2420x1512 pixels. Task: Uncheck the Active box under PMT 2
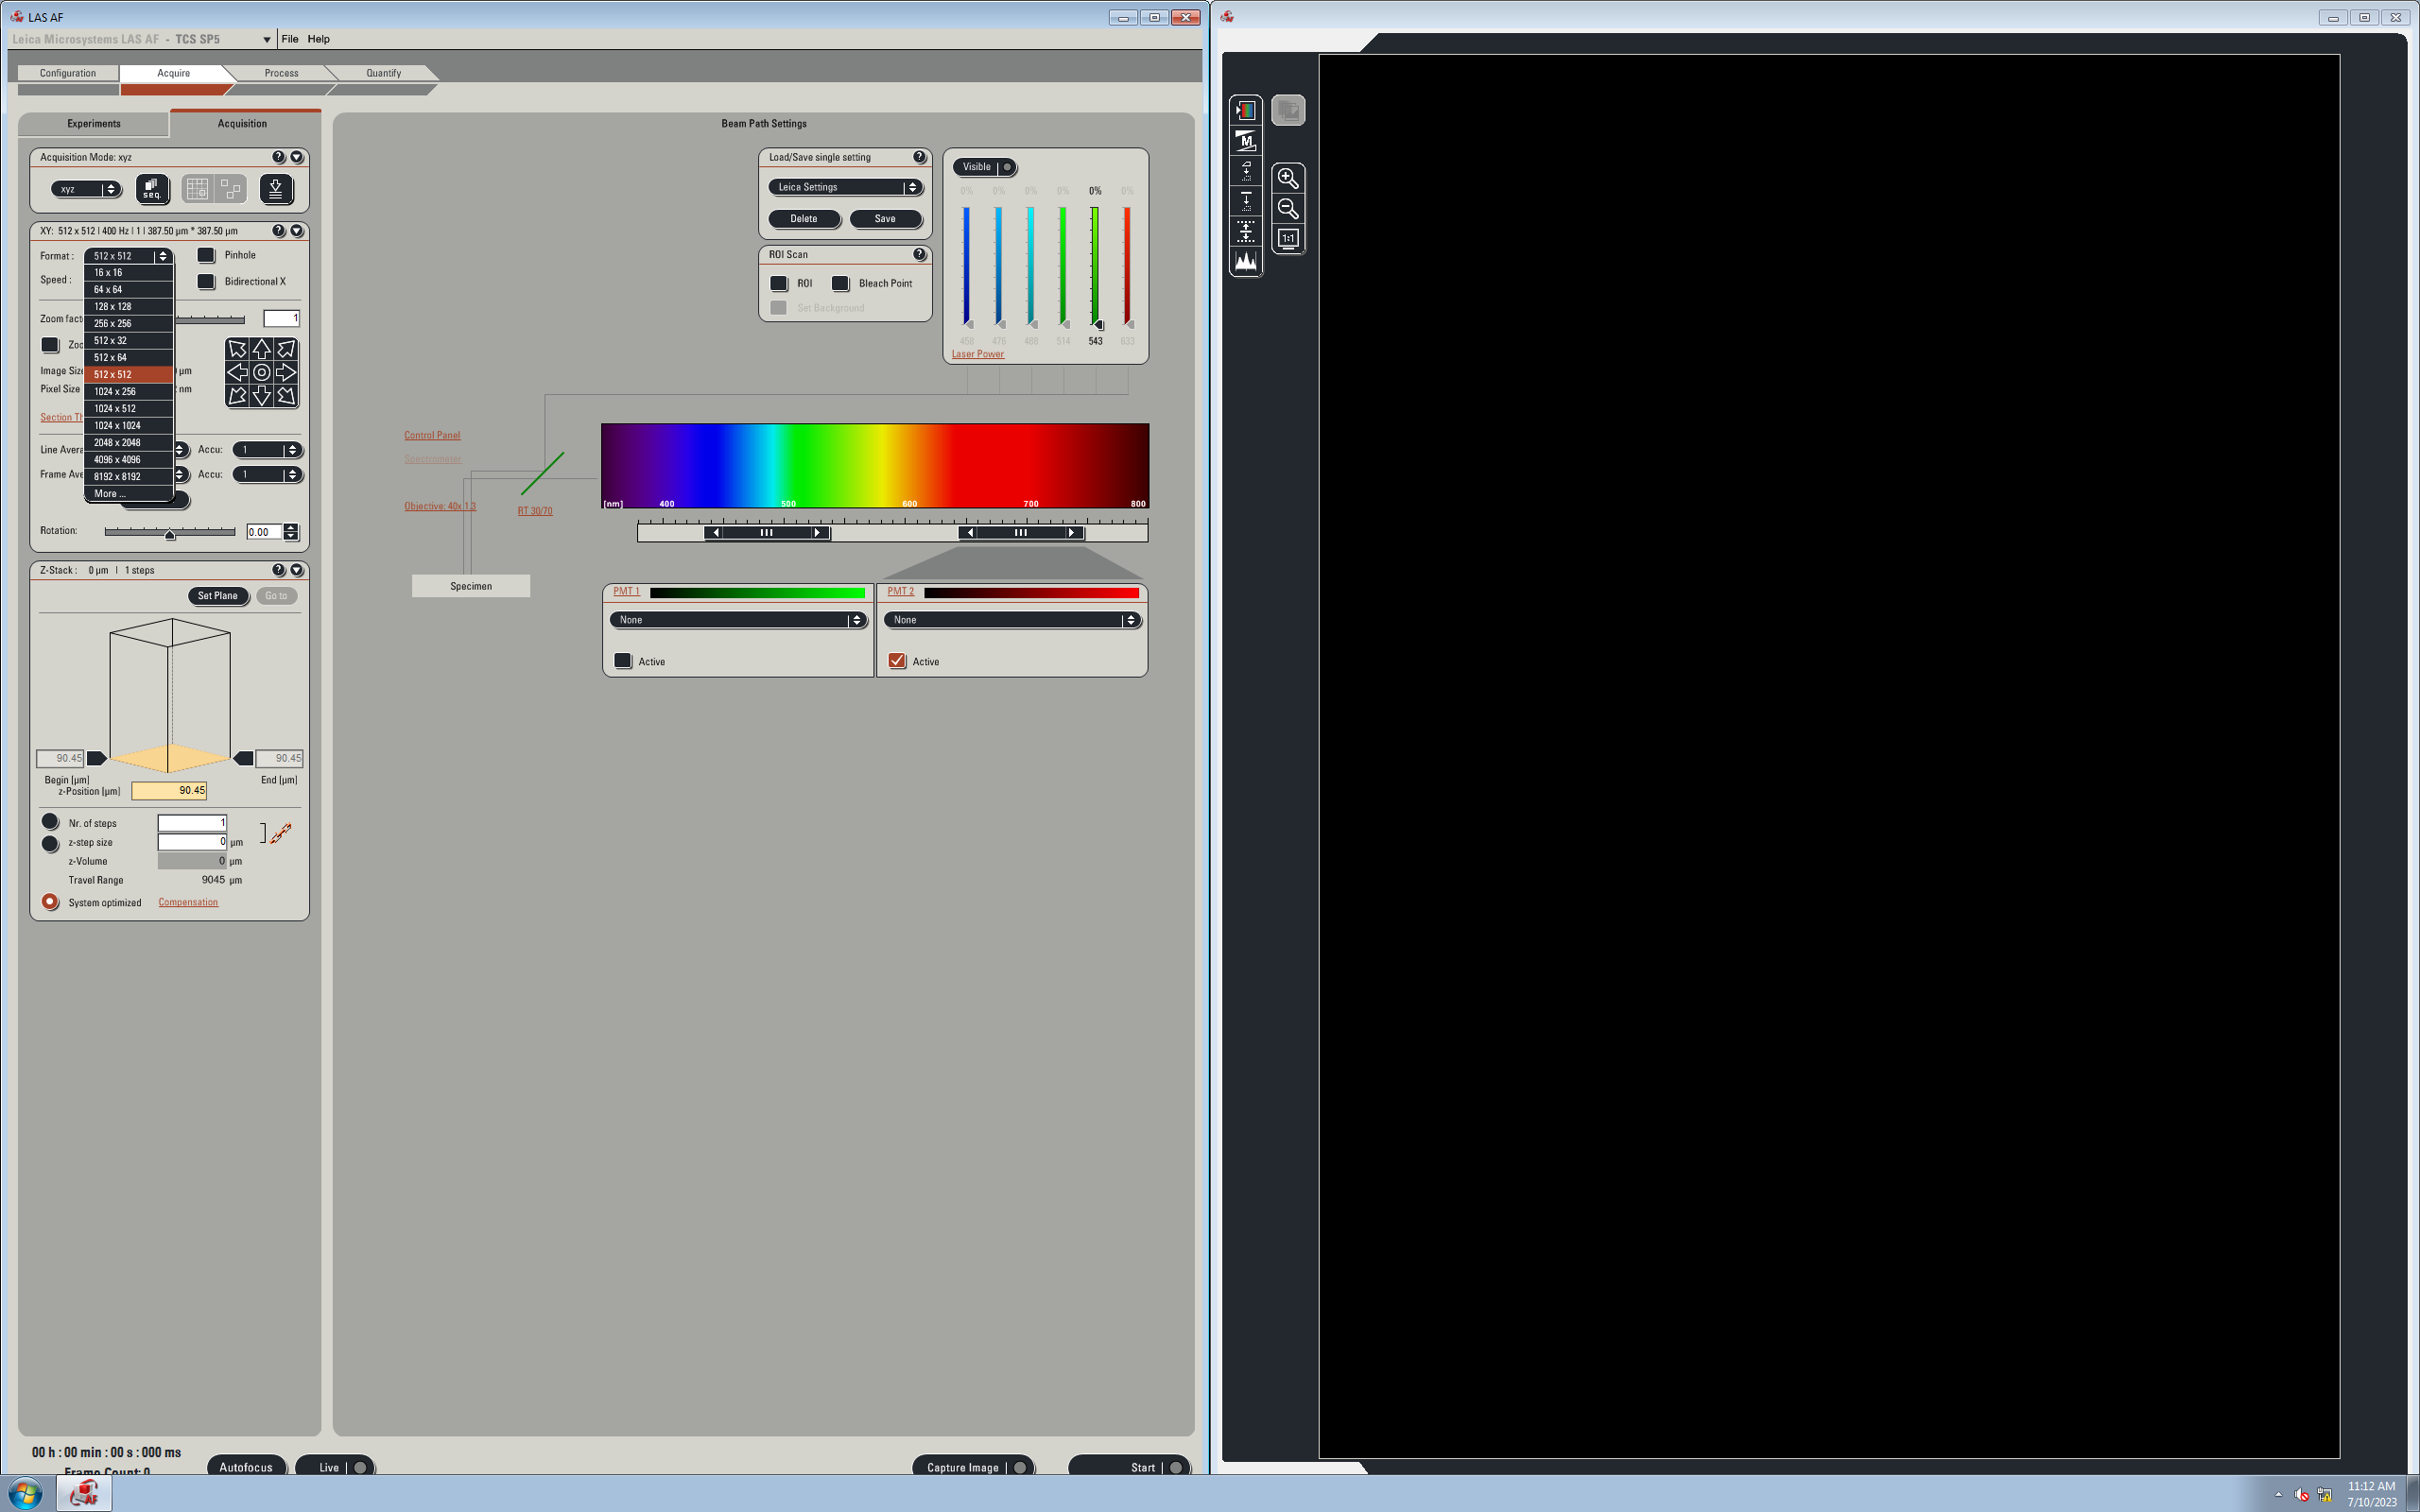coord(897,661)
